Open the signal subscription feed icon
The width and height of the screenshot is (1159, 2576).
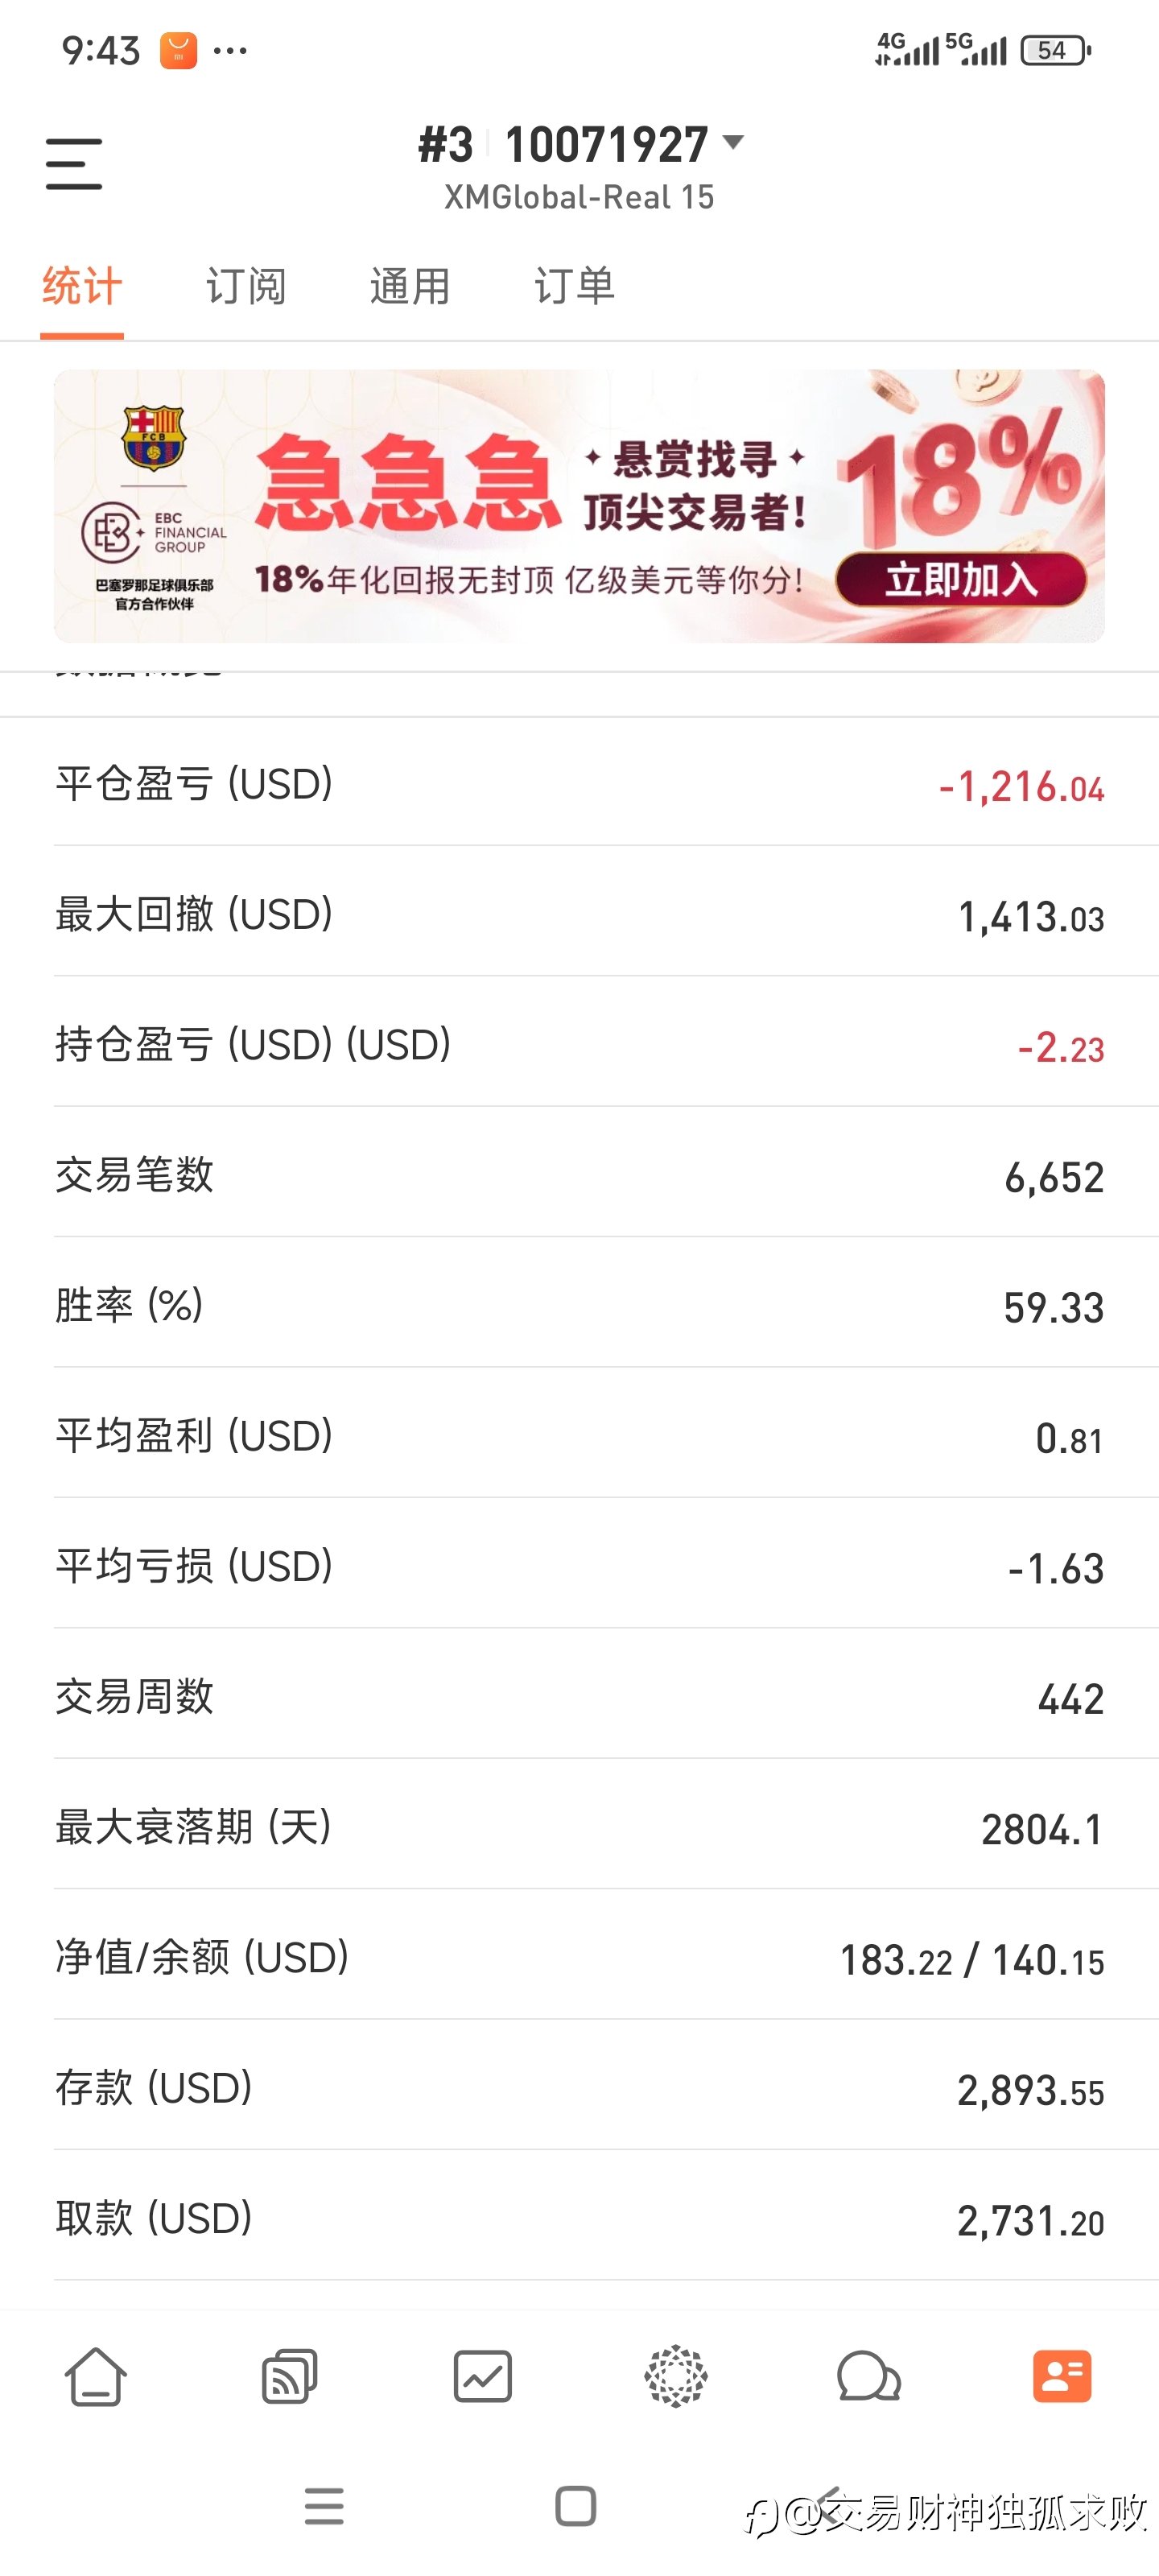pyautogui.click(x=289, y=2376)
